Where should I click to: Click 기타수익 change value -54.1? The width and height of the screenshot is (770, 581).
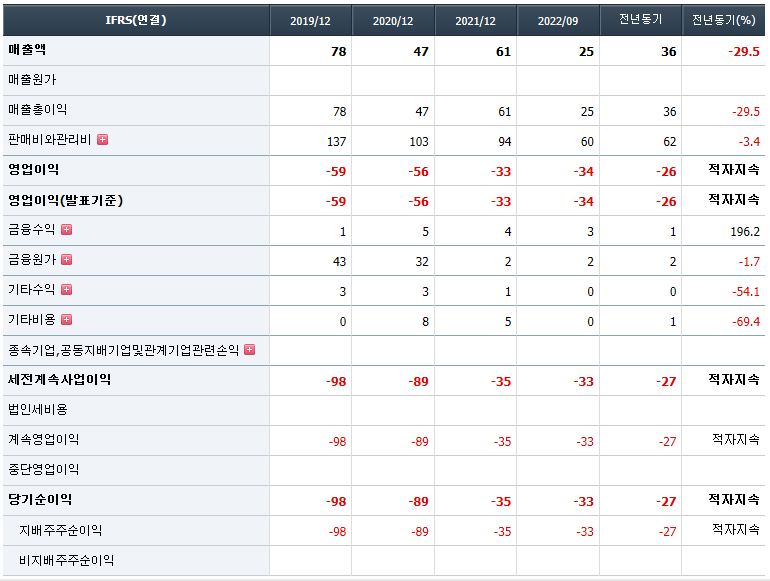pos(746,292)
